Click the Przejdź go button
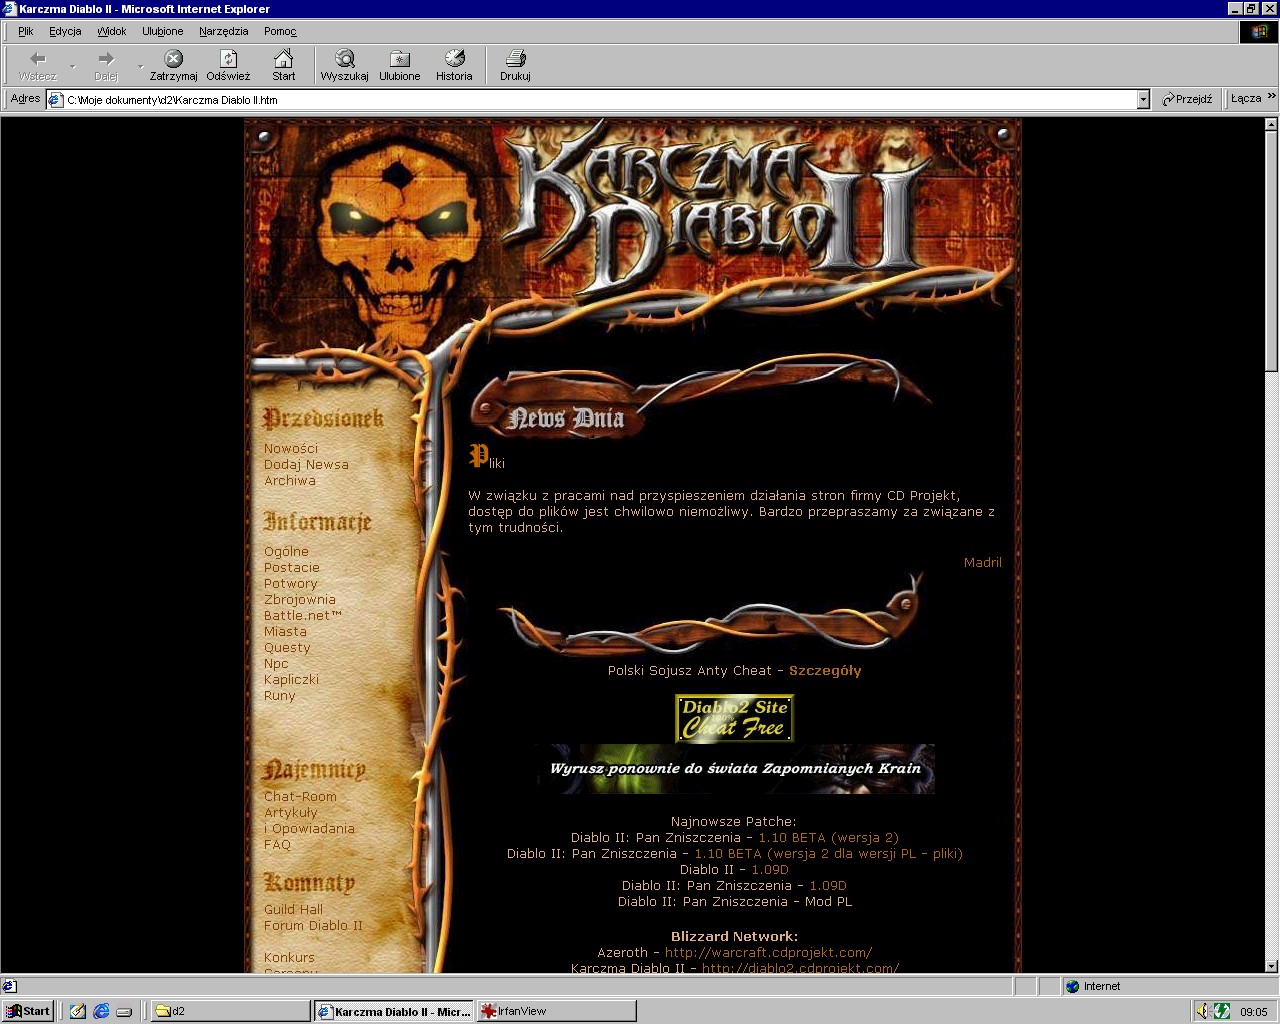 pos(1187,99)
